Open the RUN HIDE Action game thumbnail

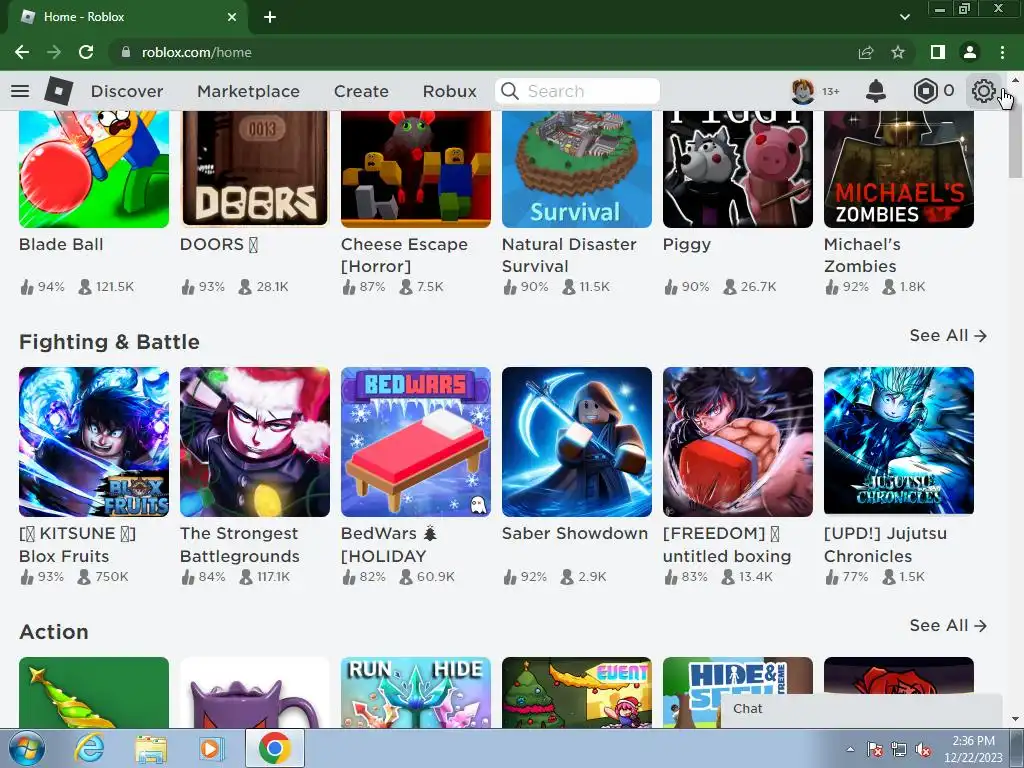[x=416, y=692]
